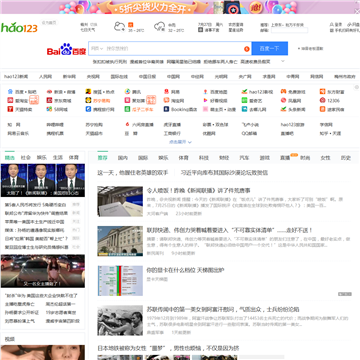Click the hao123 logo

[19, 27]
